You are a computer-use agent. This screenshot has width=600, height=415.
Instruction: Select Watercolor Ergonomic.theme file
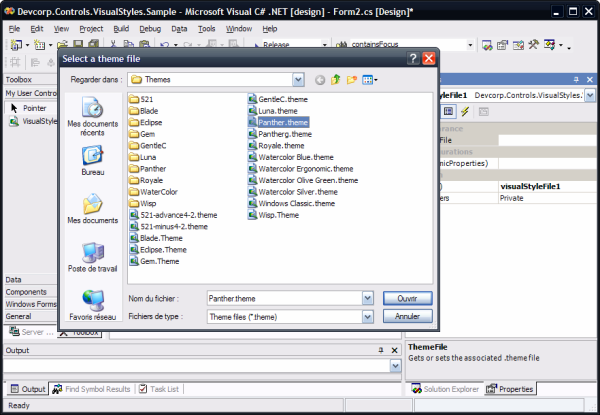(301, 169)
